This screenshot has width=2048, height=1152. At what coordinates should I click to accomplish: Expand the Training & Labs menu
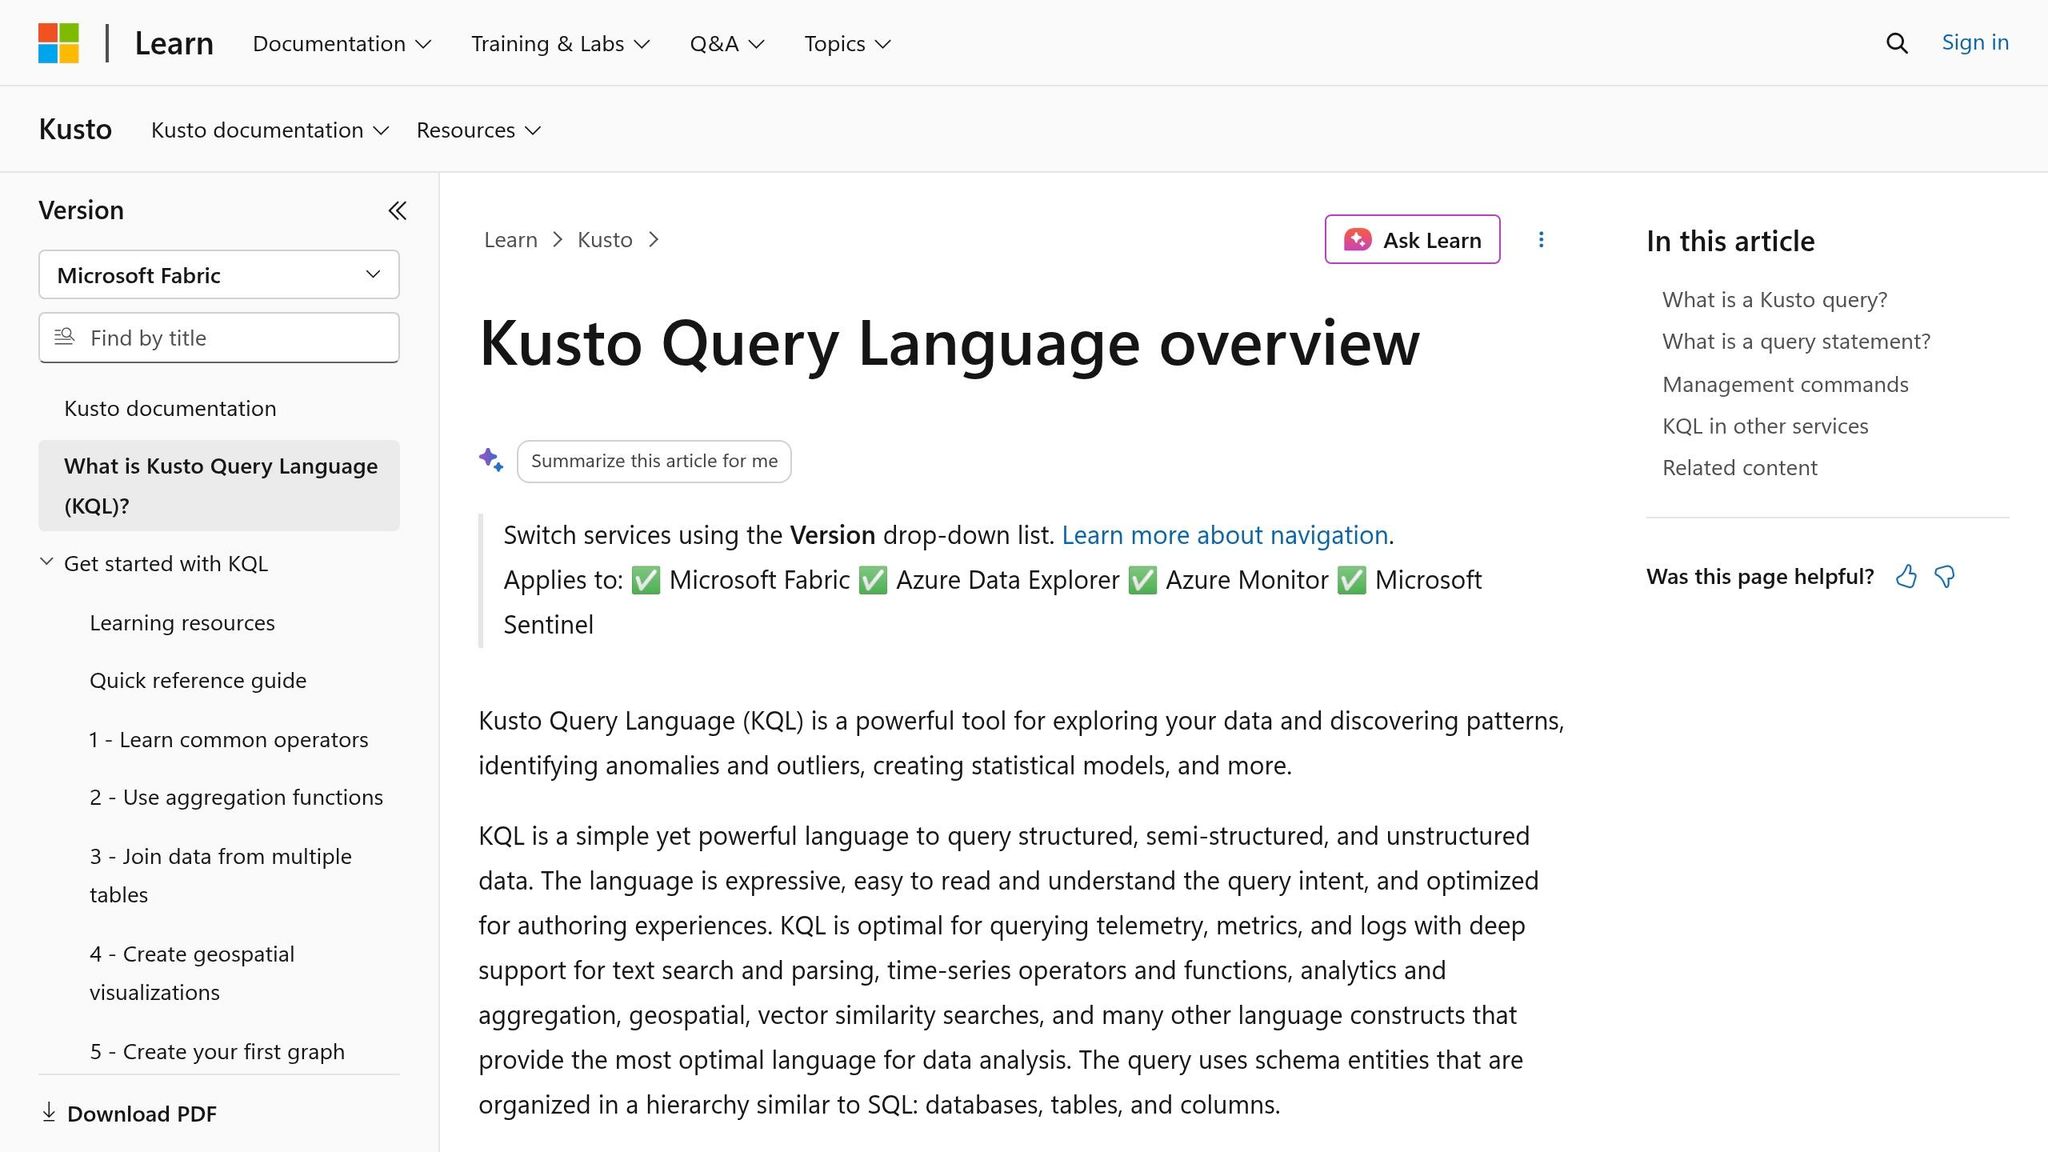click(561, 43)
